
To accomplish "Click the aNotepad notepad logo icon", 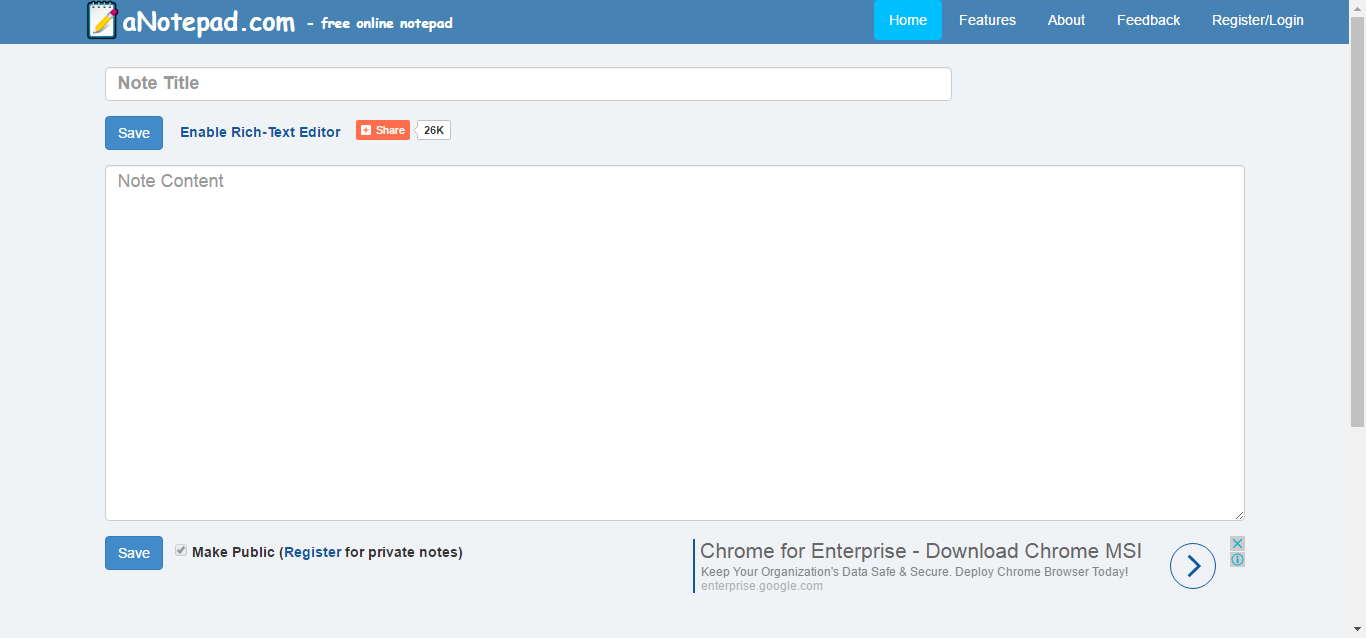I will point(104,20).
